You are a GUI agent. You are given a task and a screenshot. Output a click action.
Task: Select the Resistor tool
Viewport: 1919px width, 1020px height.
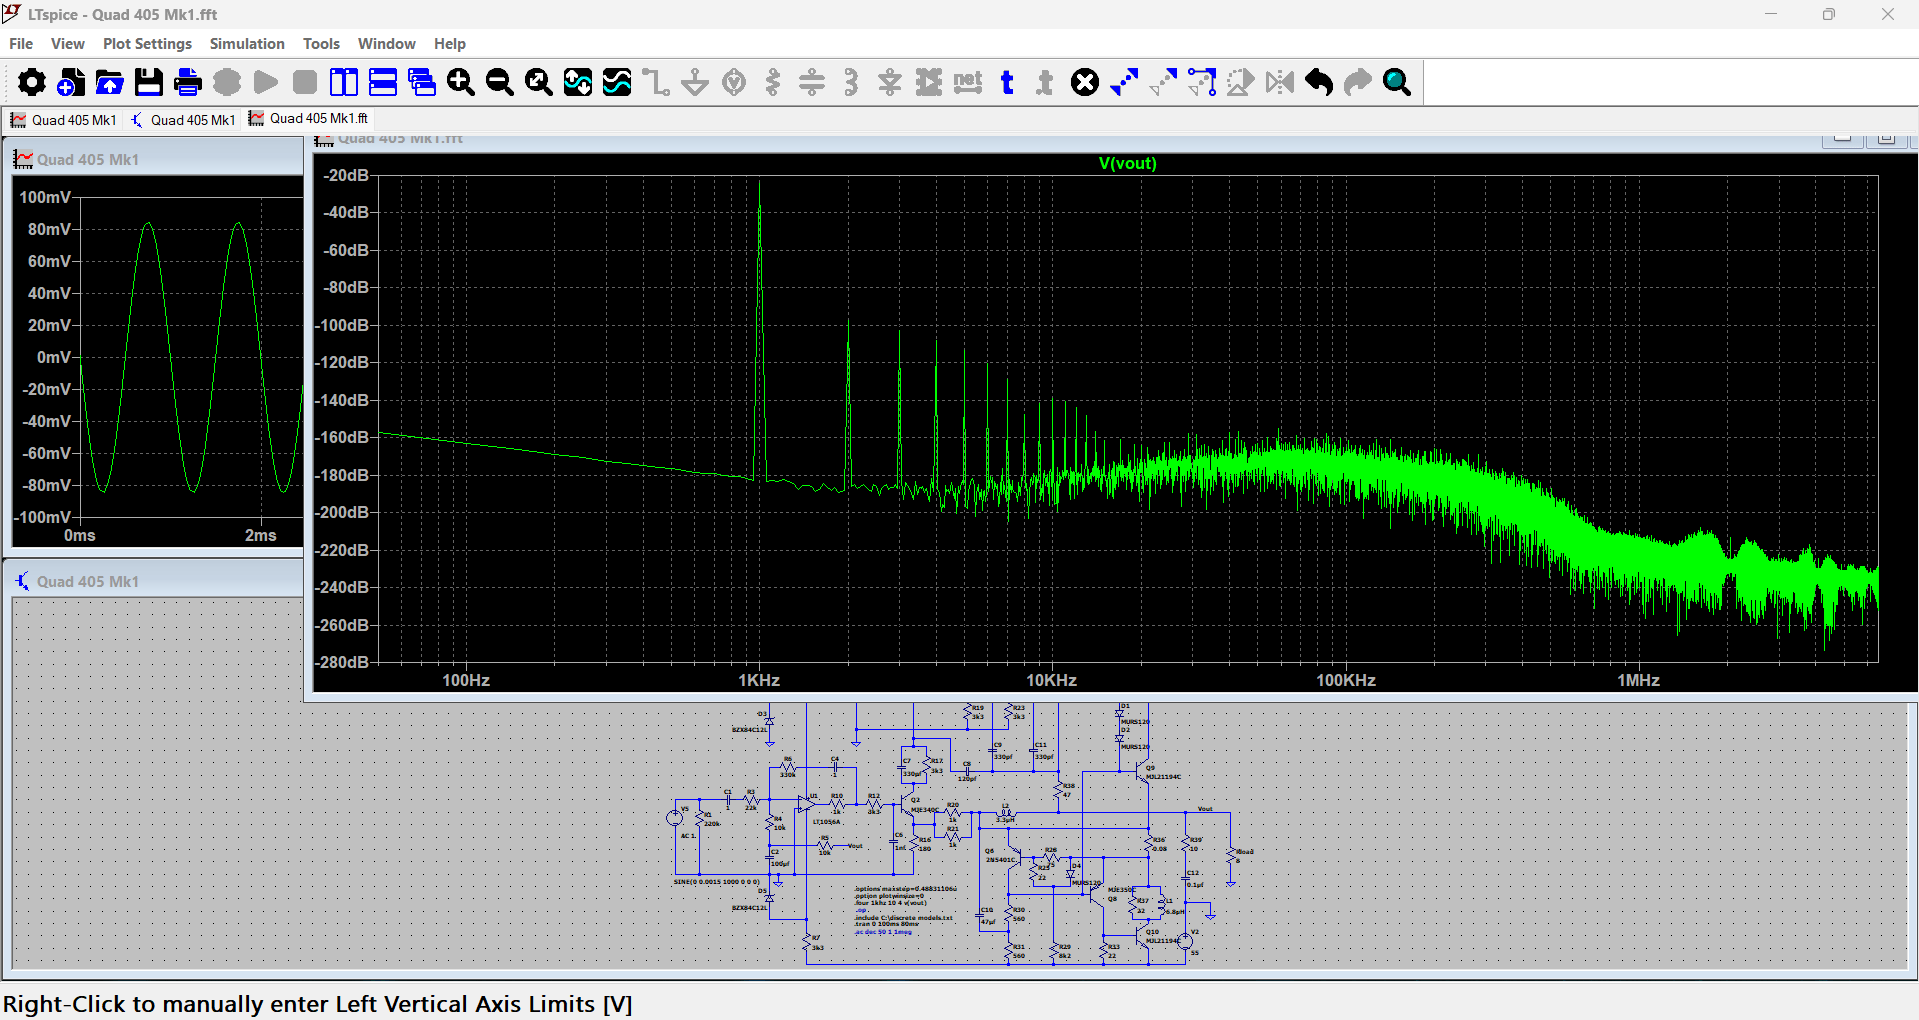click(773, 82)
